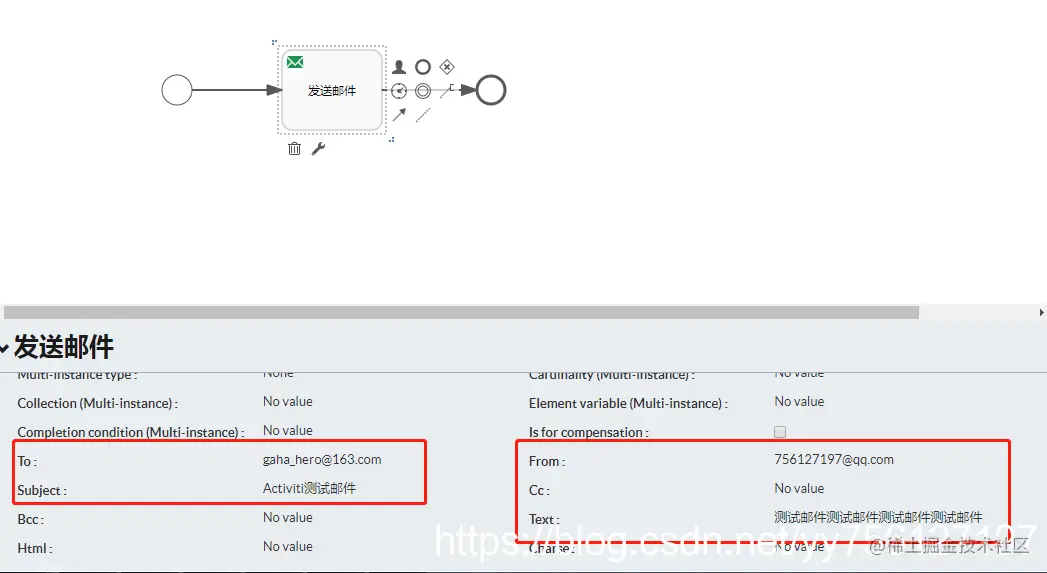Click the 发送邮件 panel title
This screenshot has height=573, width=1047.
(64, 347)
